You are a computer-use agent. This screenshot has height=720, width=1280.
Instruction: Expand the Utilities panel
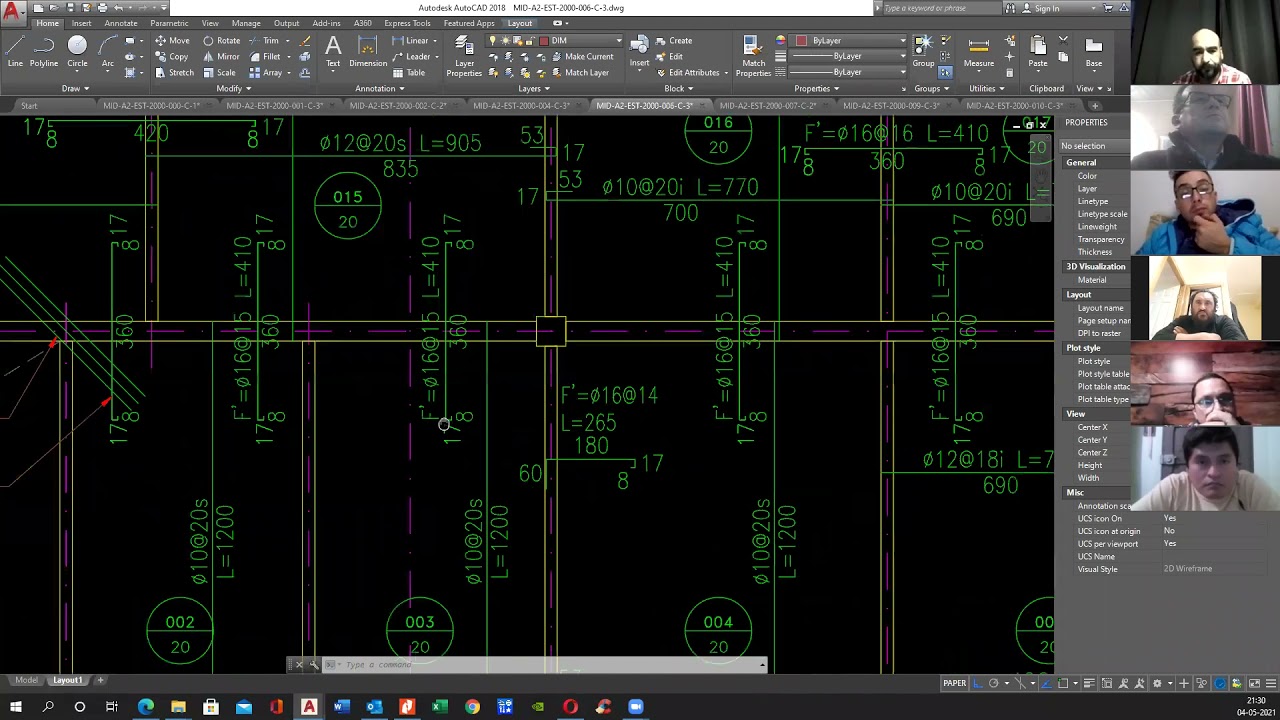tap(986, 88)
